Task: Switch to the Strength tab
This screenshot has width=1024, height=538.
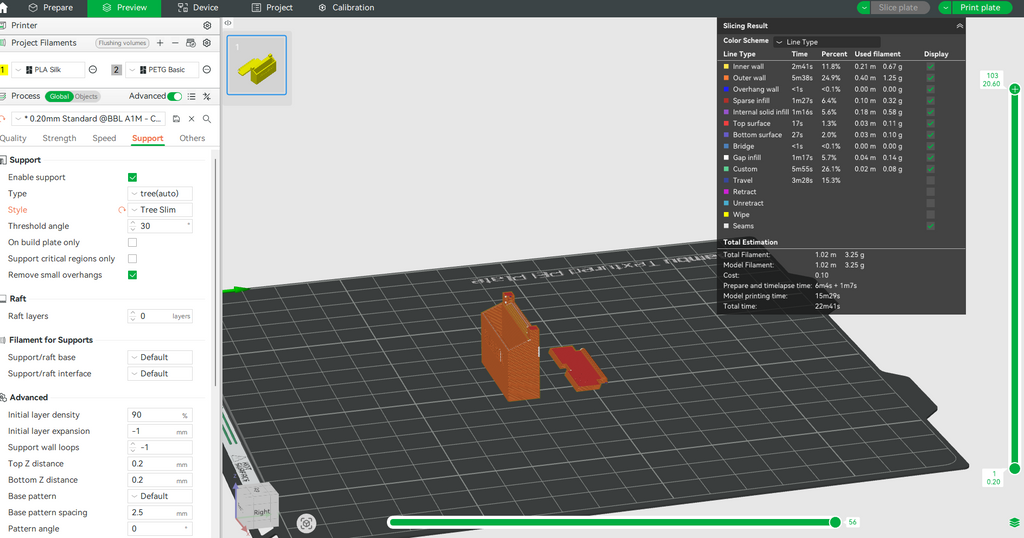Action: [59, 138]
